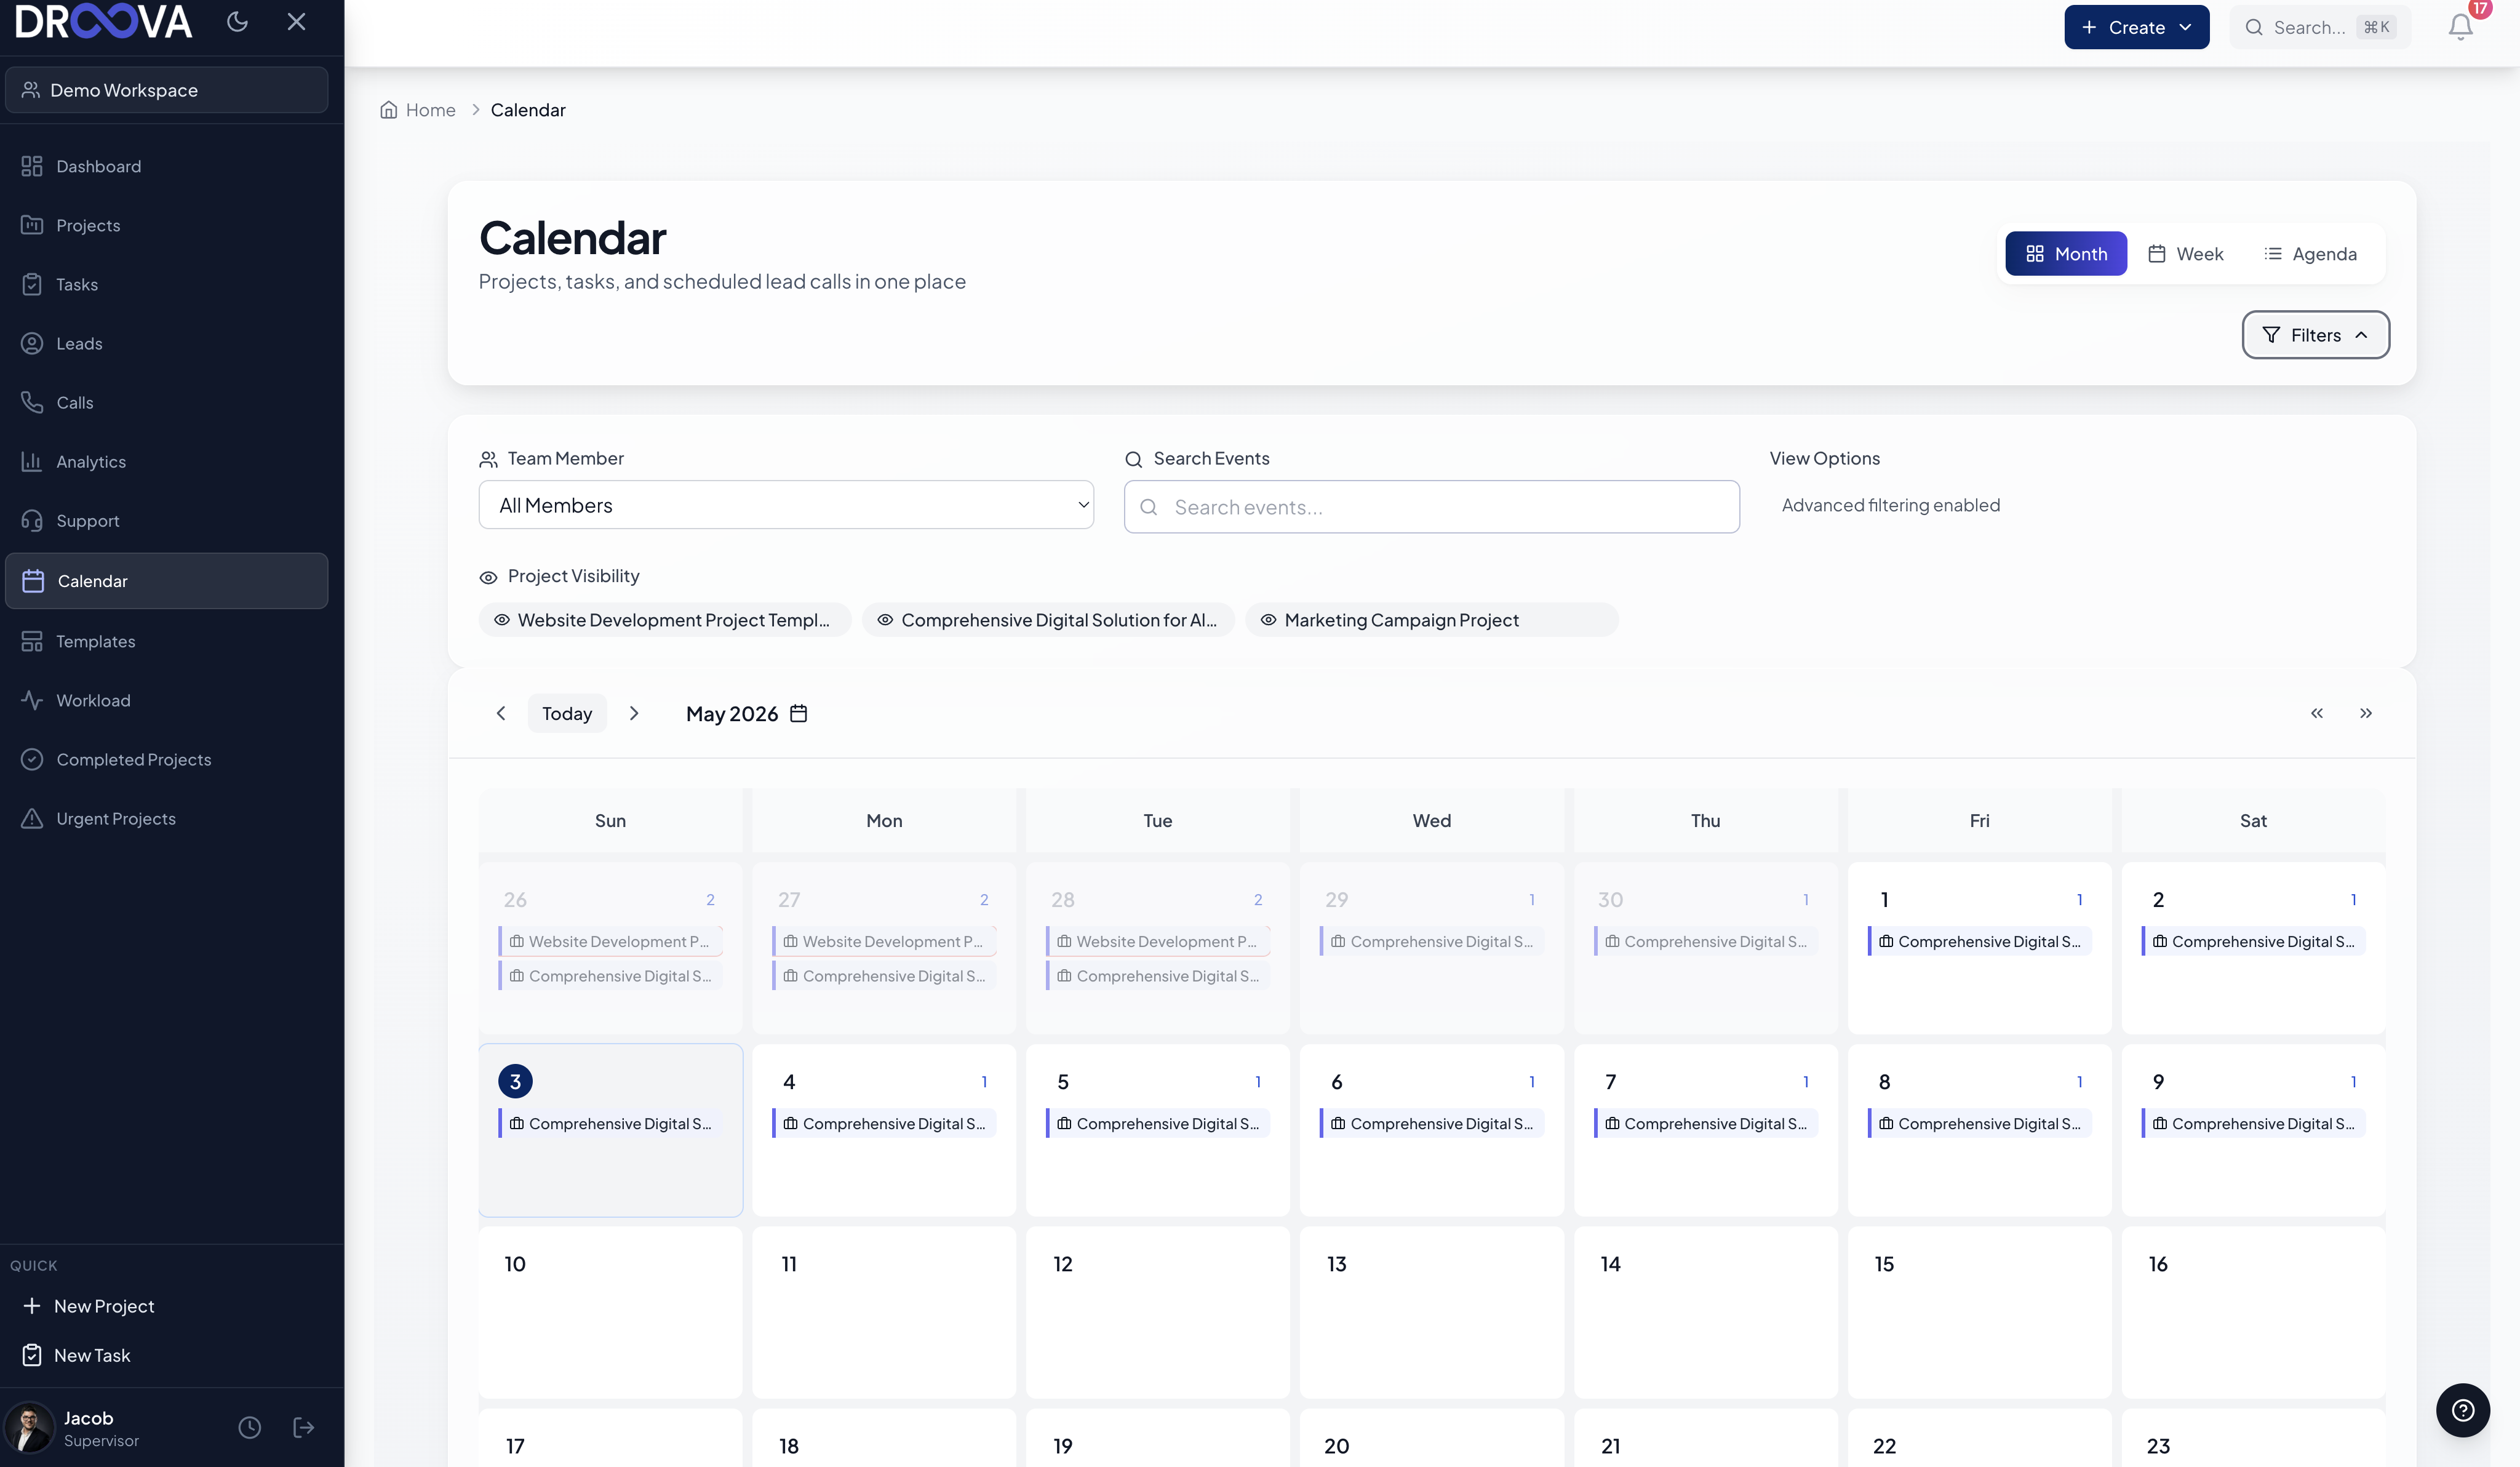Open April 30 Comprehensive Digital event
The width and height of the screenshot is (2520, 1467).
click(x=1705, y=941)
